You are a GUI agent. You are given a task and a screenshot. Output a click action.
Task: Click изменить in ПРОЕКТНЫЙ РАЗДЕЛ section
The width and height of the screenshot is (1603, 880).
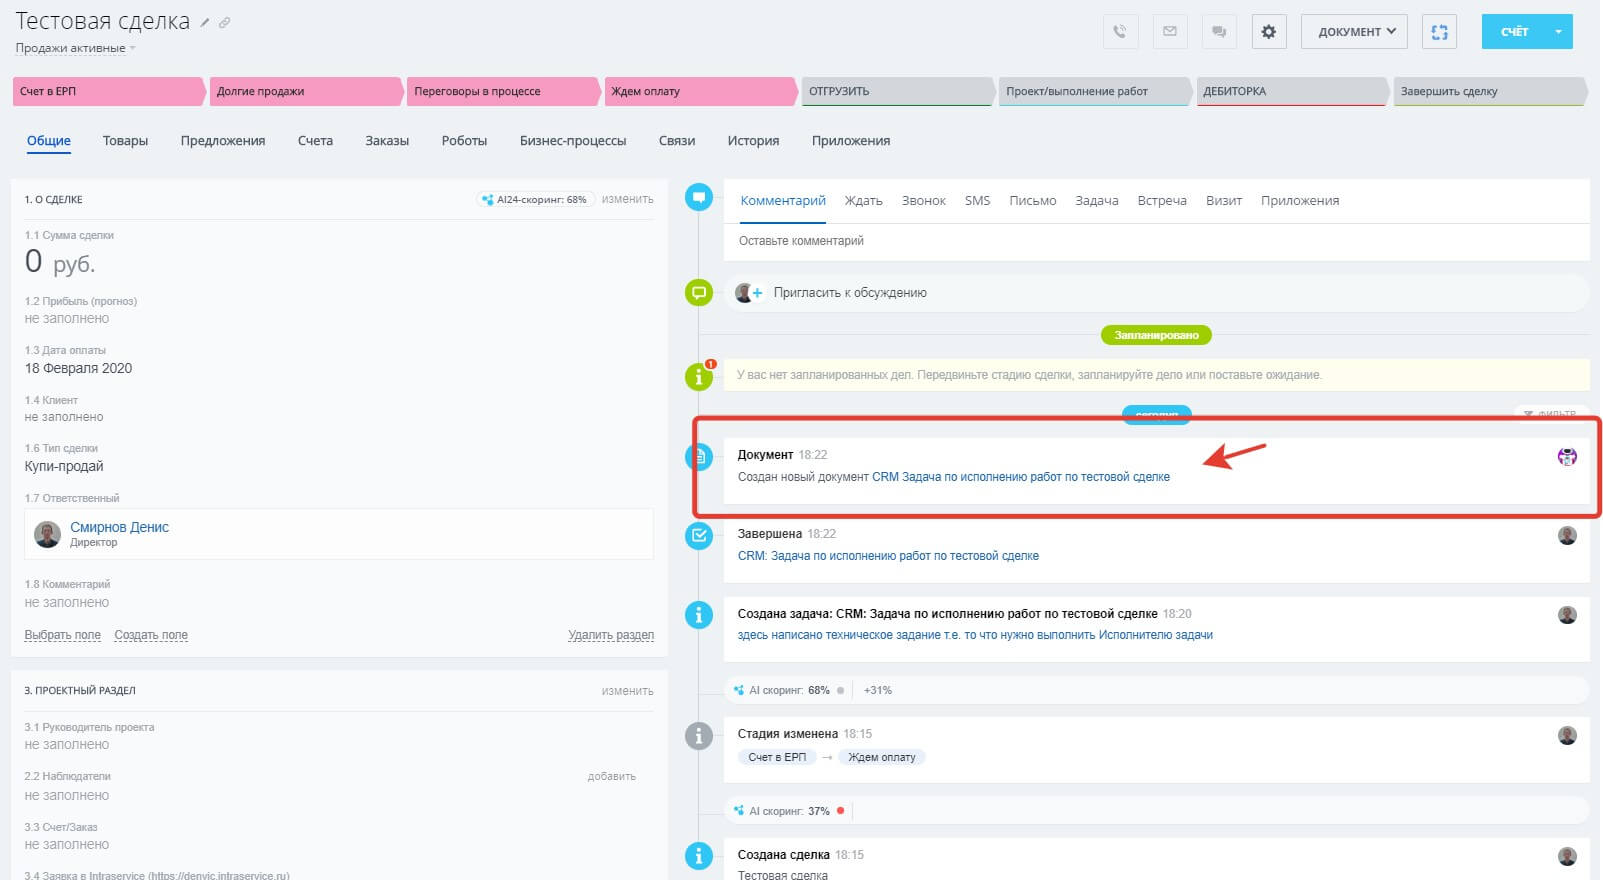click(627, 691)
